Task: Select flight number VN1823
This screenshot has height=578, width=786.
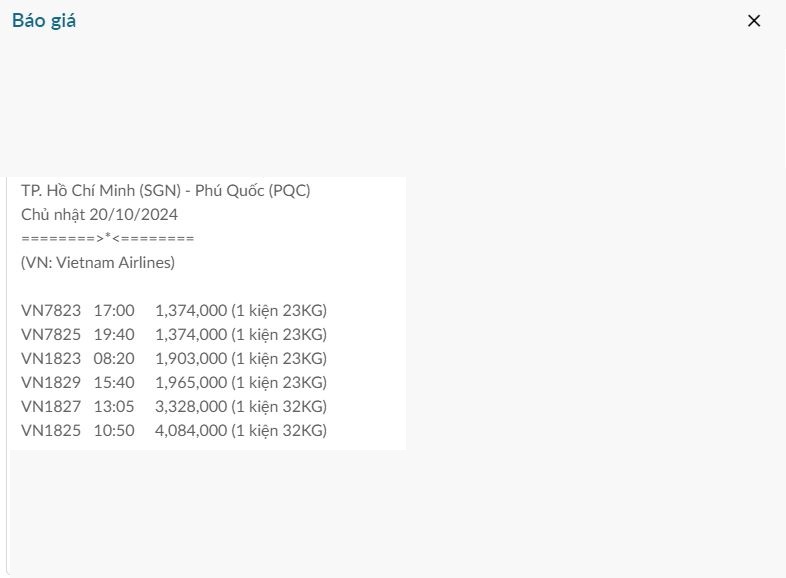Action: click(x=51, y=358)
